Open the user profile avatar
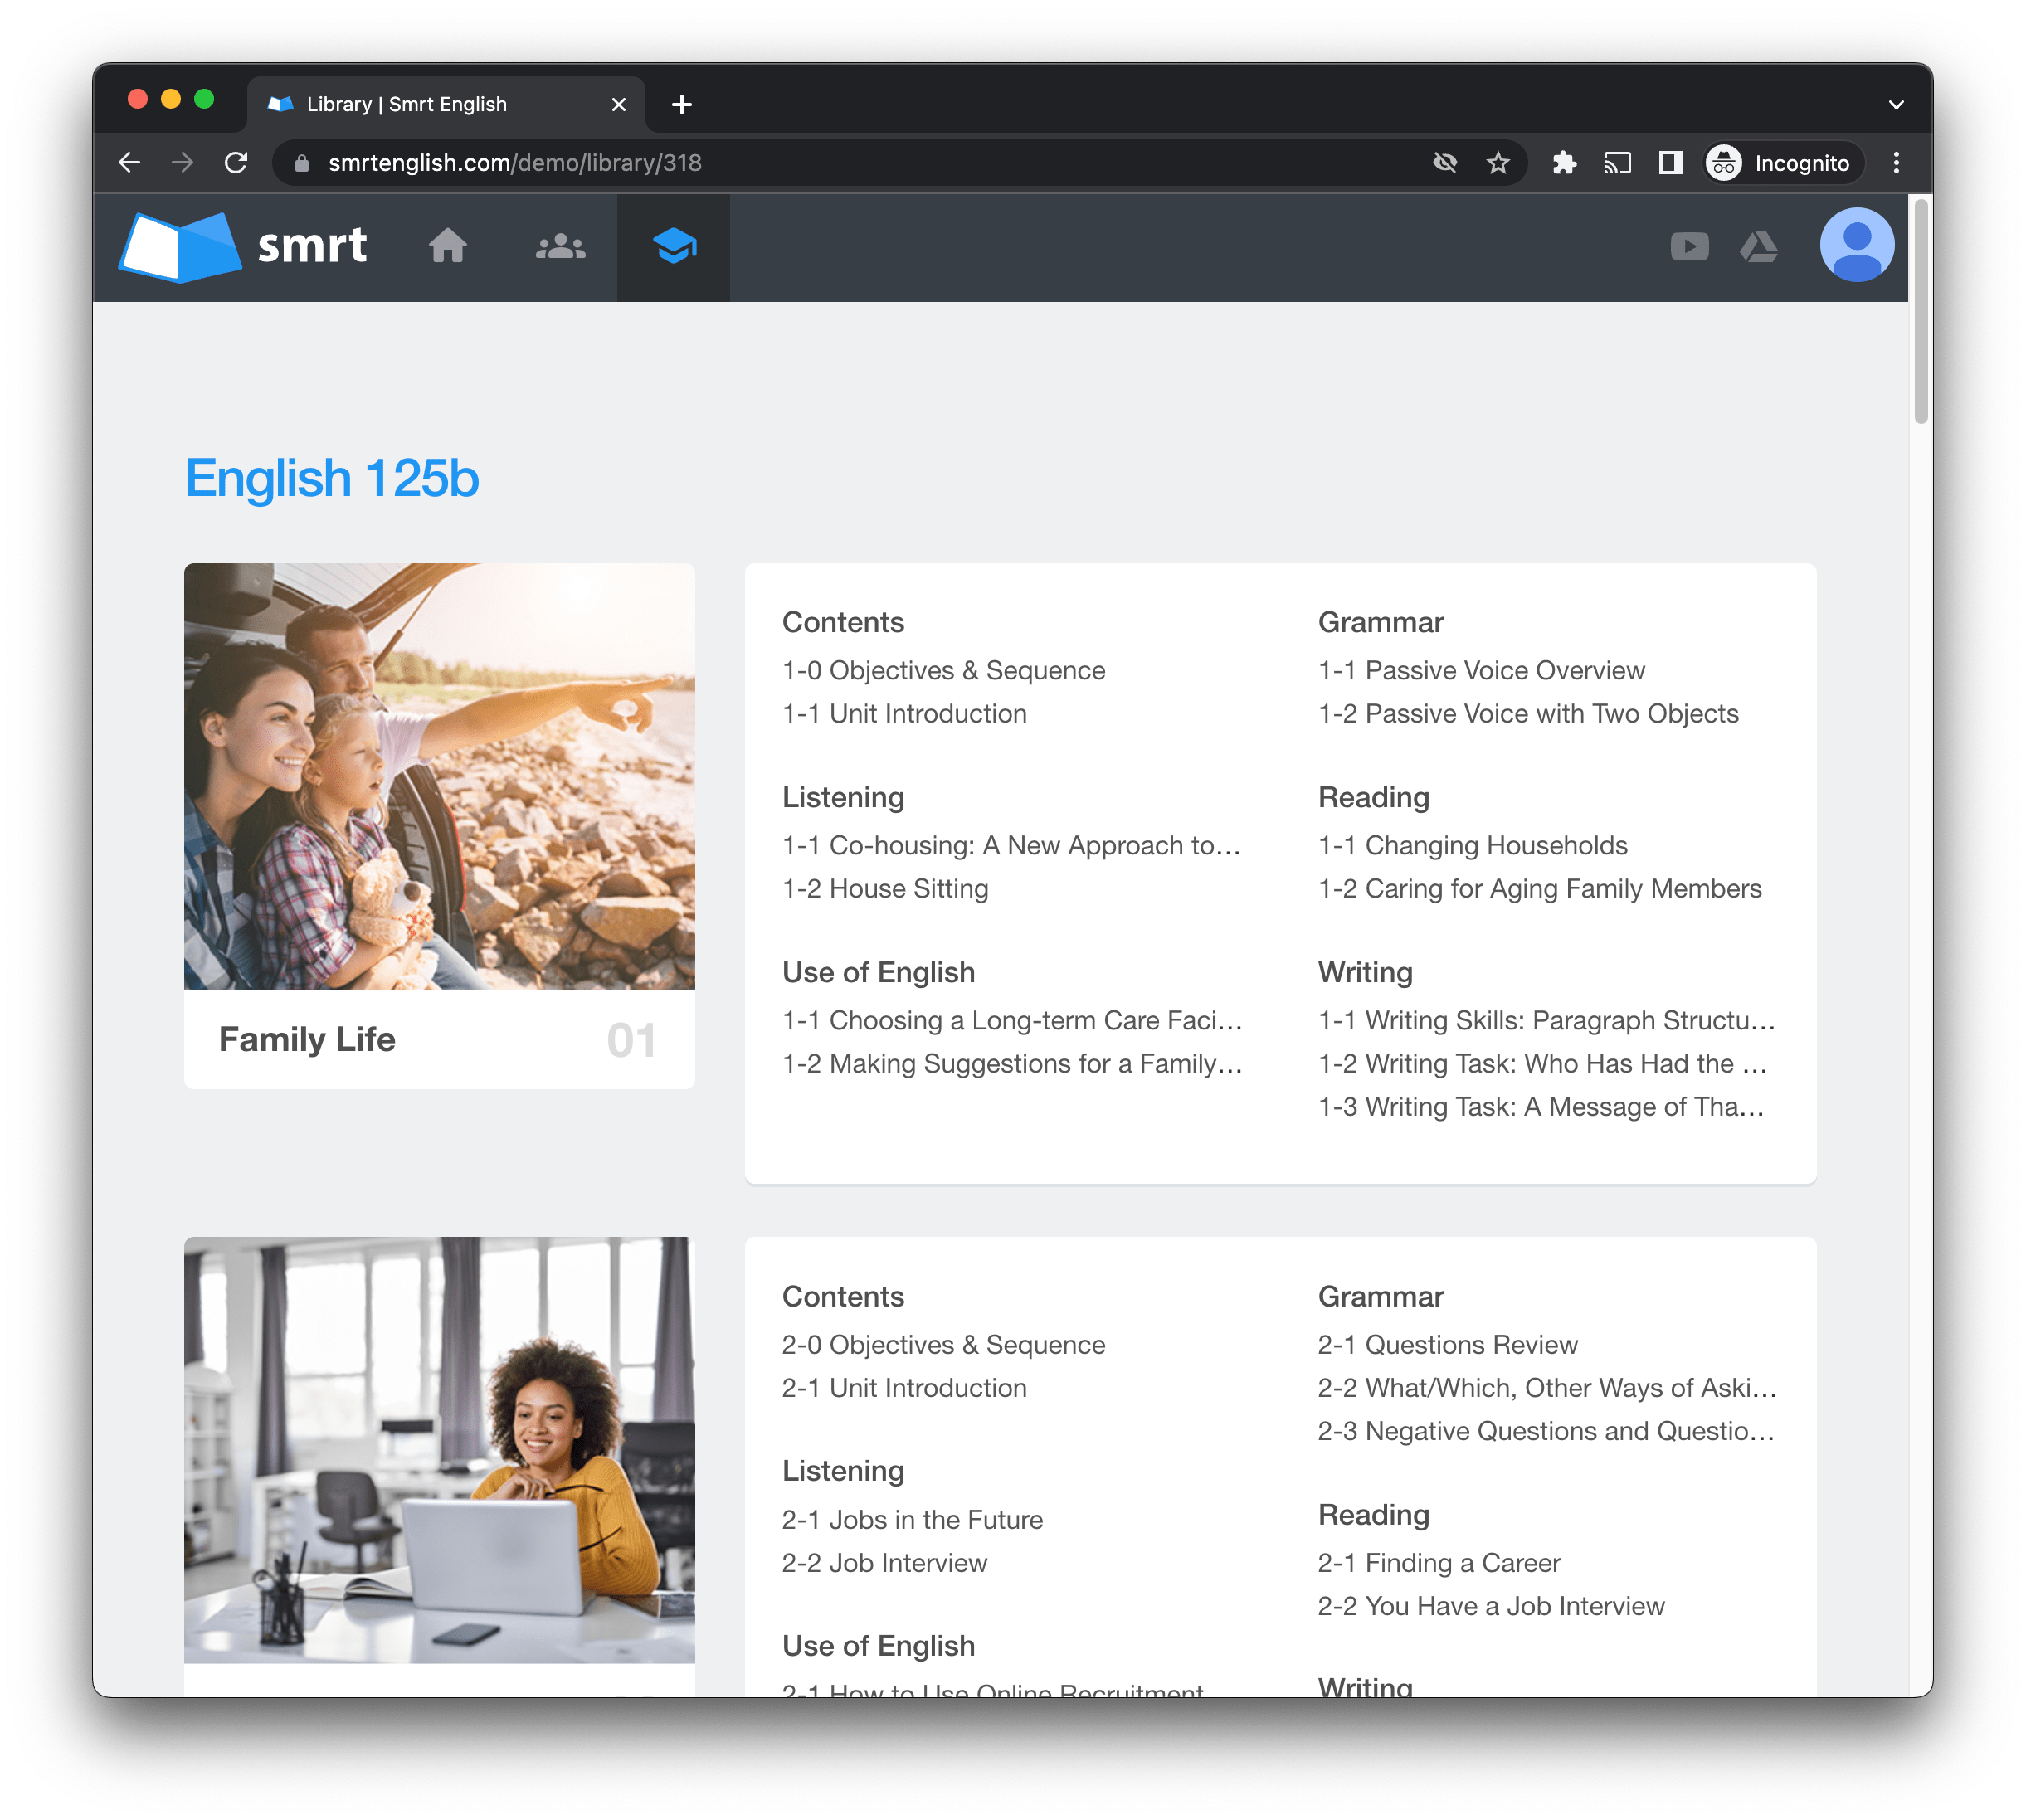2026x1820 pixels. pos(1856,245)
